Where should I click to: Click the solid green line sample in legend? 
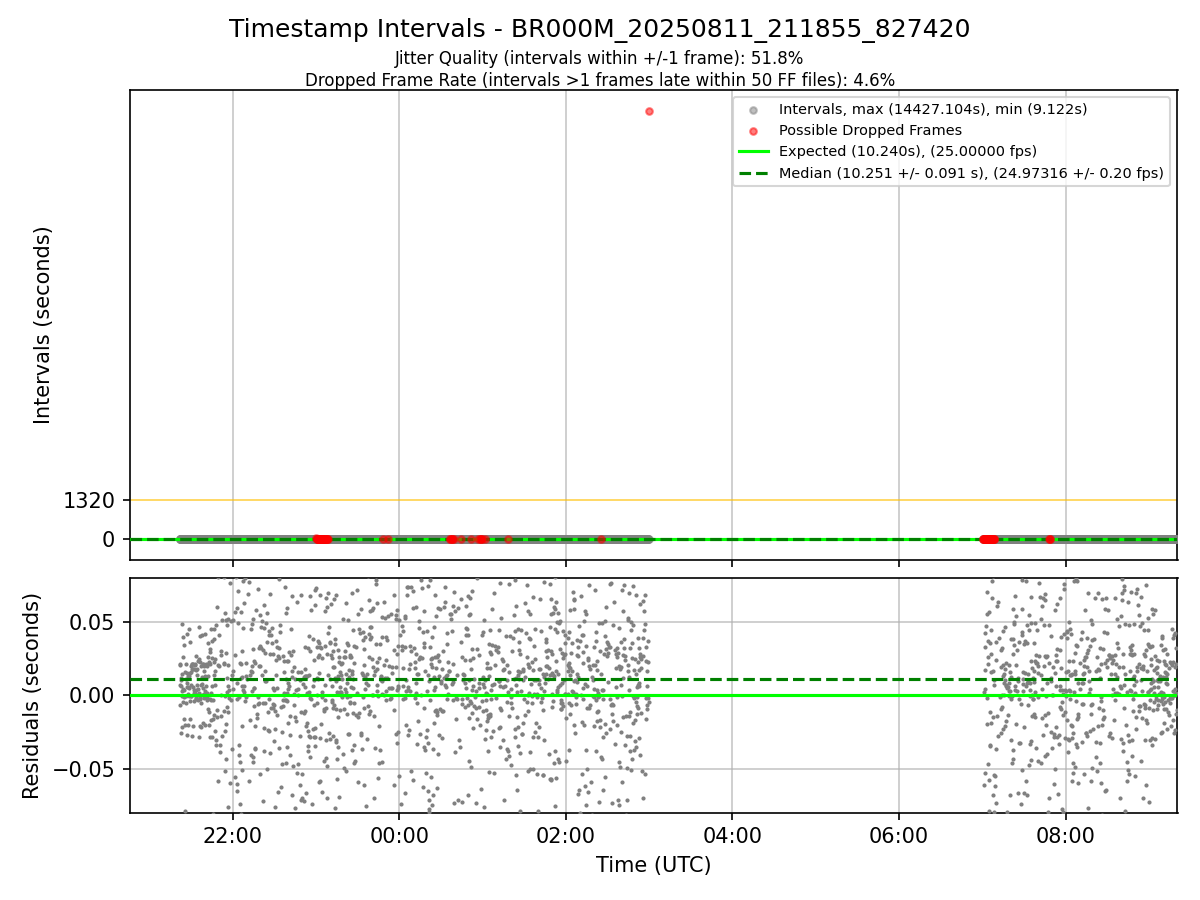click(754, 152)
